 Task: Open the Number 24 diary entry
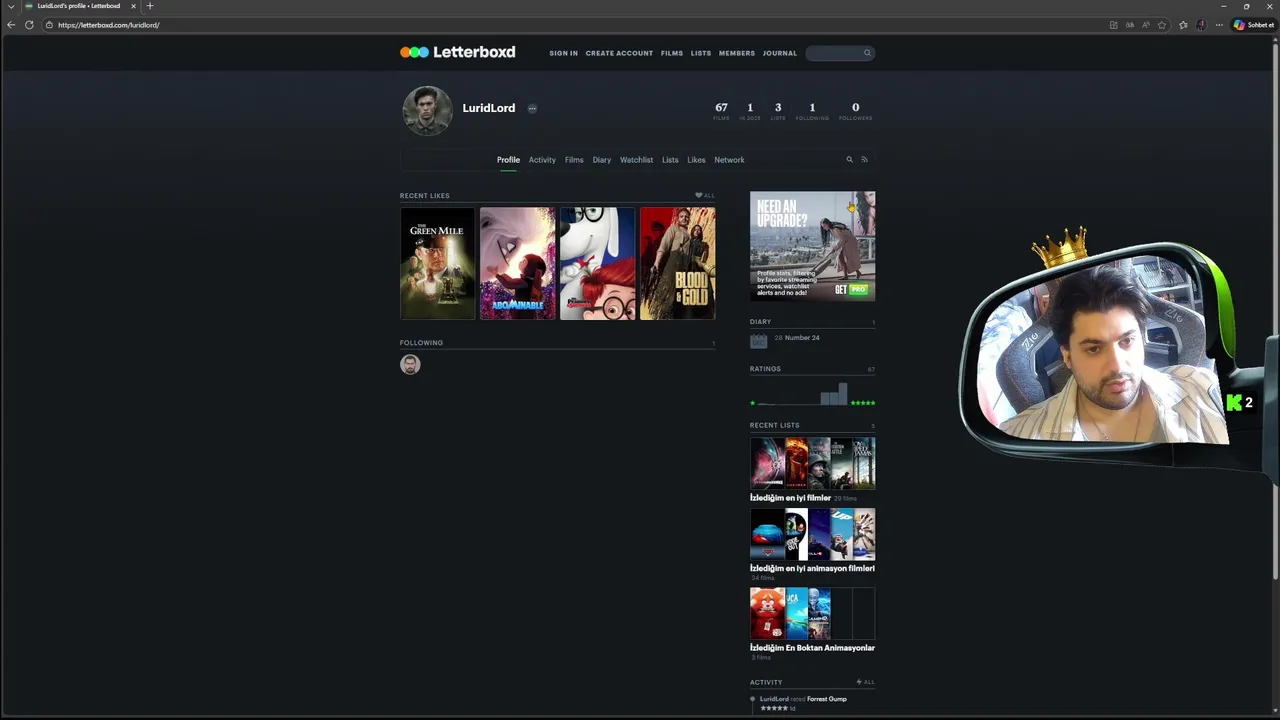pyautogui.click(x=802, y=338)
